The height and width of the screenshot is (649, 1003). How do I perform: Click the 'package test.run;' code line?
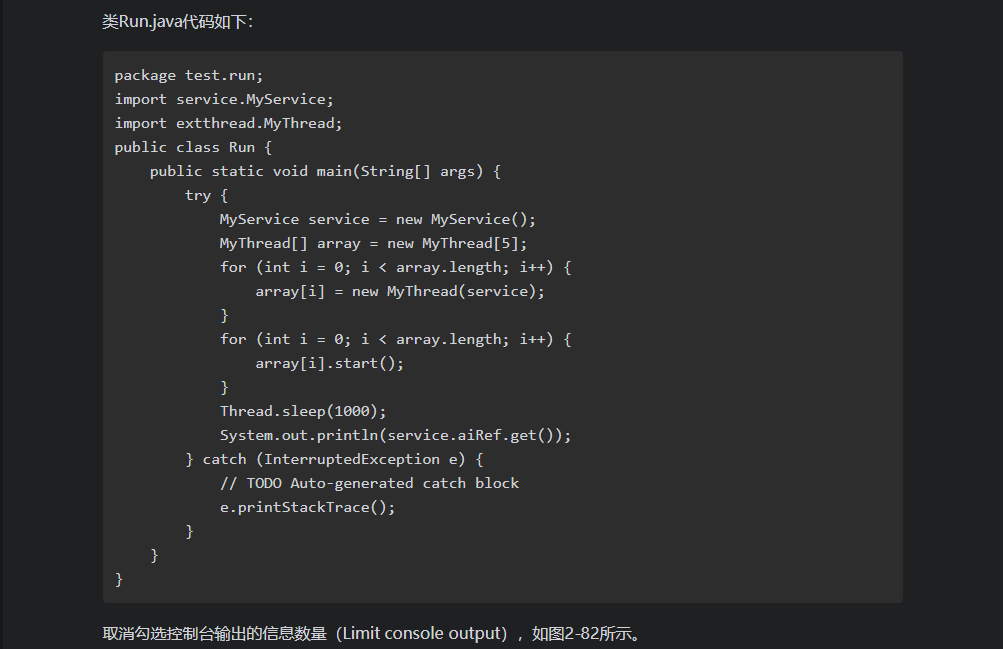[189, 75]
